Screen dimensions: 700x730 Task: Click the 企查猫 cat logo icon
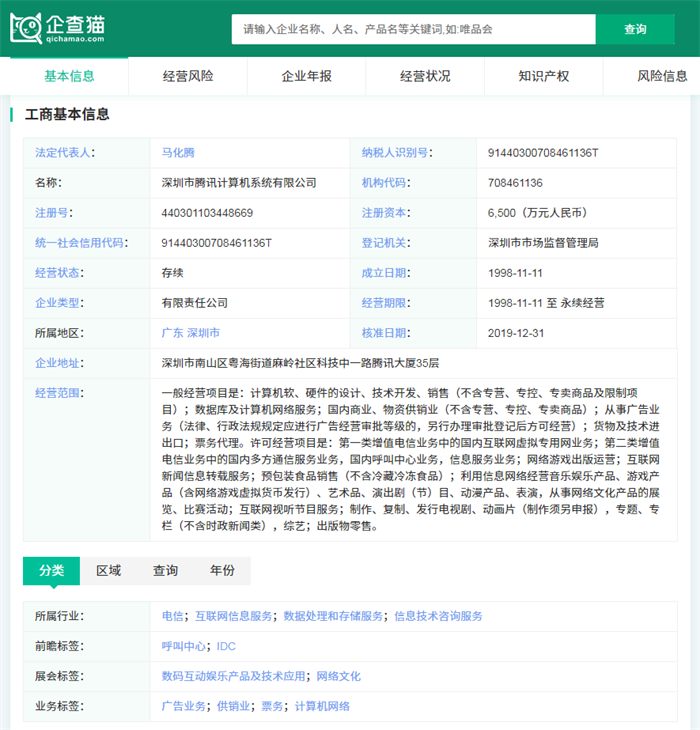coord(26,28)
